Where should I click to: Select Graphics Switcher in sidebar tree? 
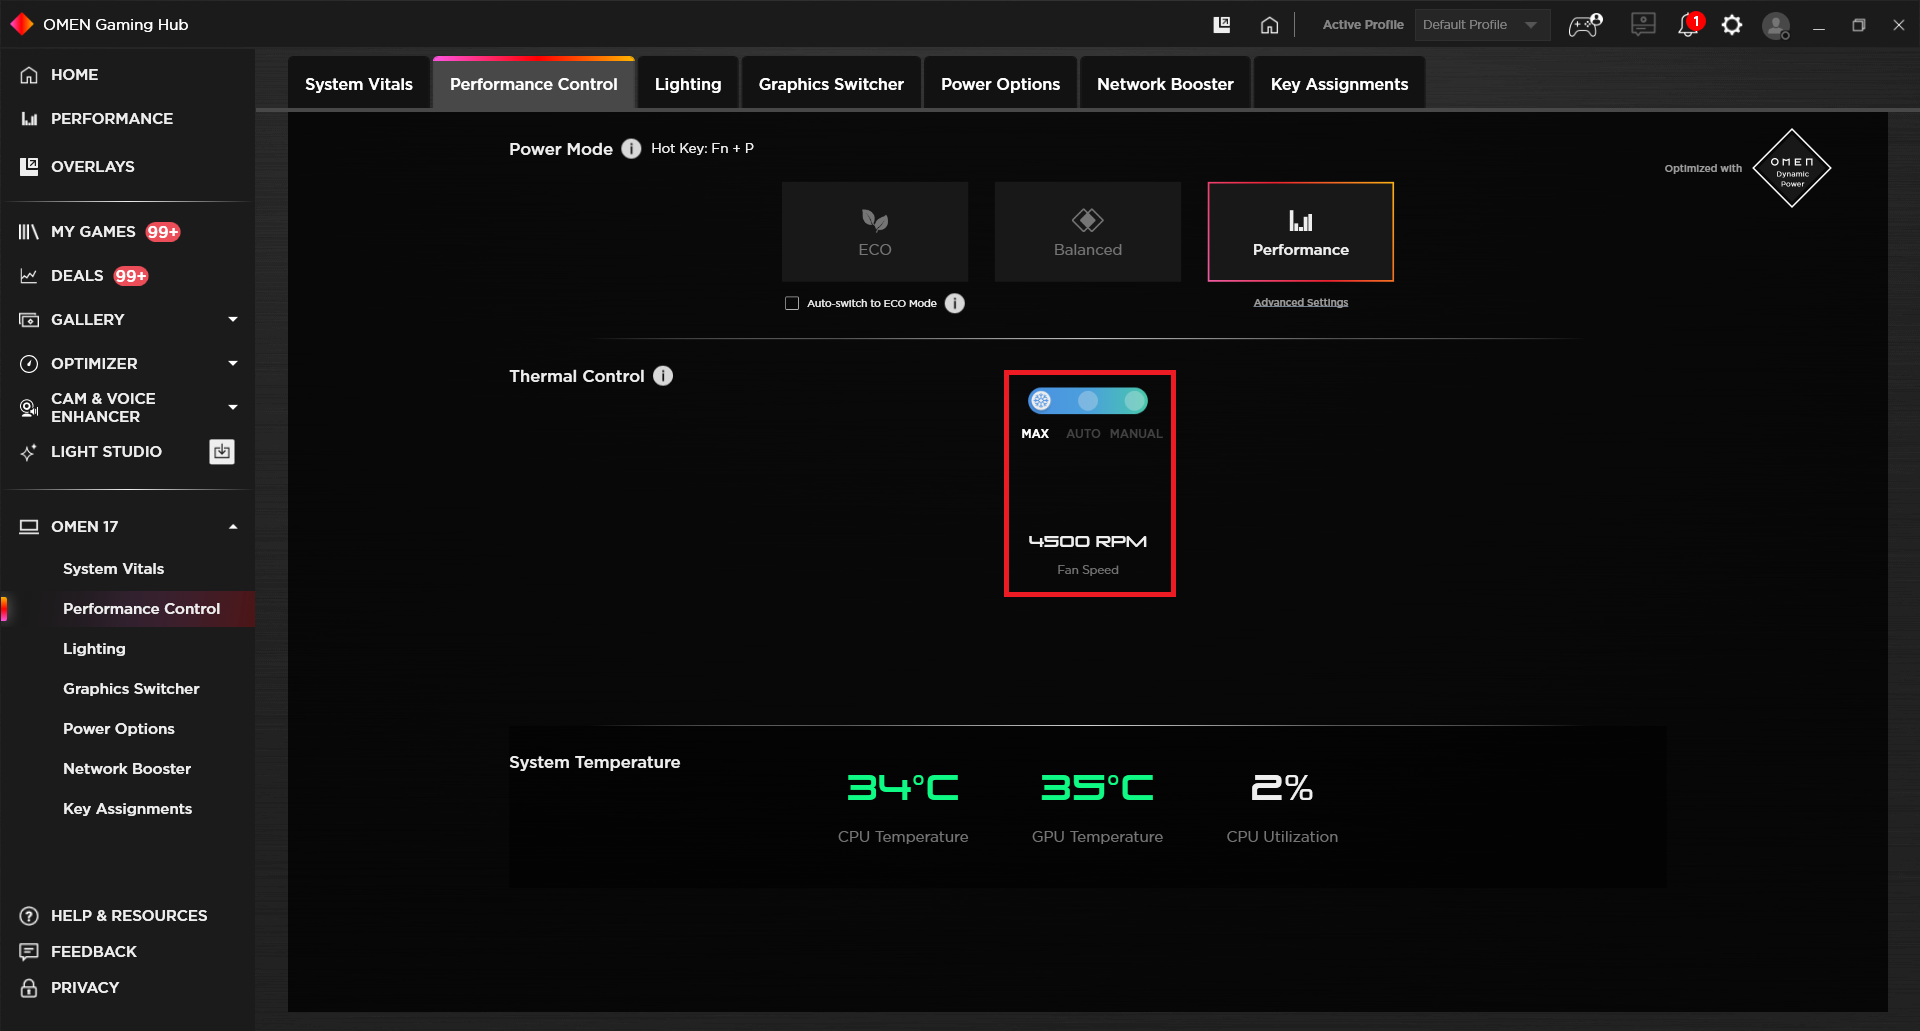click(131, 688)
